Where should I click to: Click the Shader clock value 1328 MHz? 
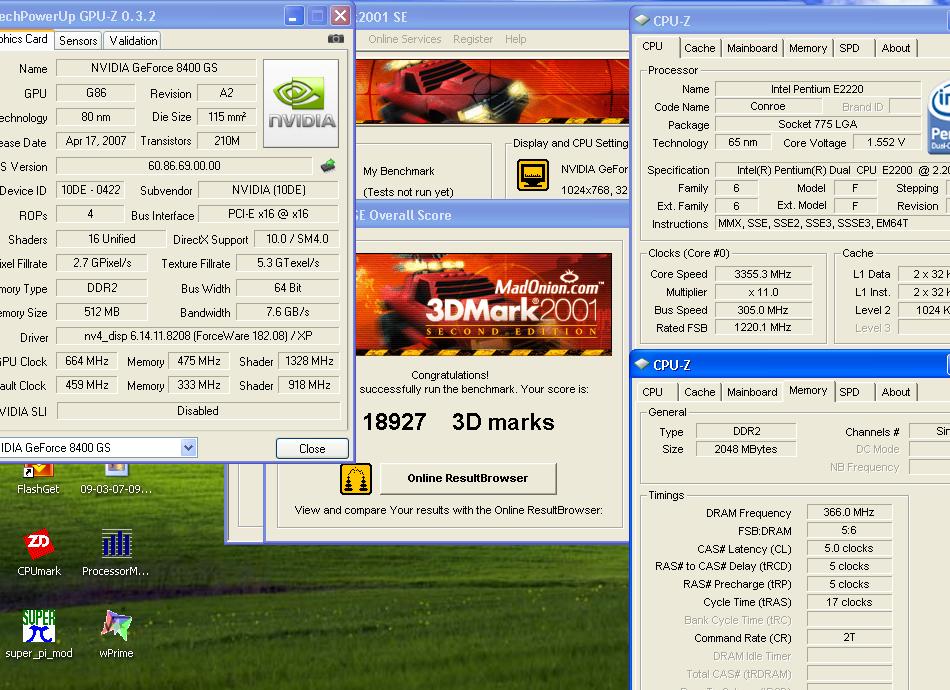coord(309,360)
